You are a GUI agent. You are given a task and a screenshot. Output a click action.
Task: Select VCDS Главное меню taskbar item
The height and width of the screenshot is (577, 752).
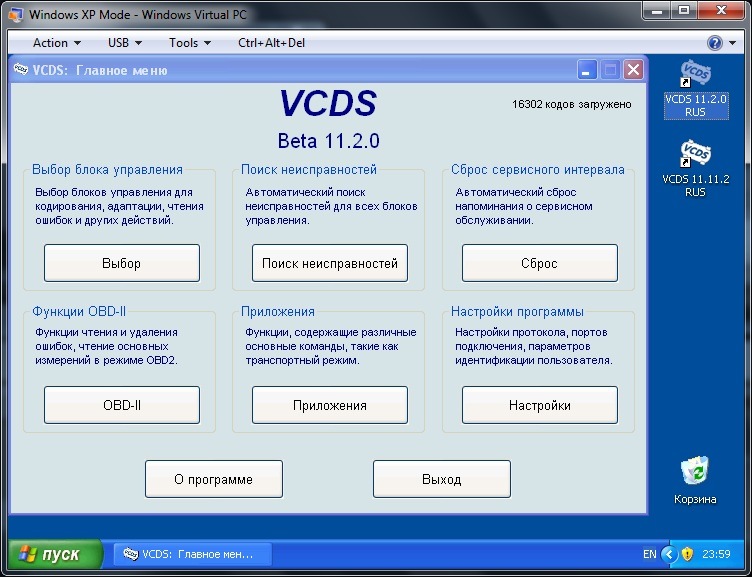[x=193, y=554]
